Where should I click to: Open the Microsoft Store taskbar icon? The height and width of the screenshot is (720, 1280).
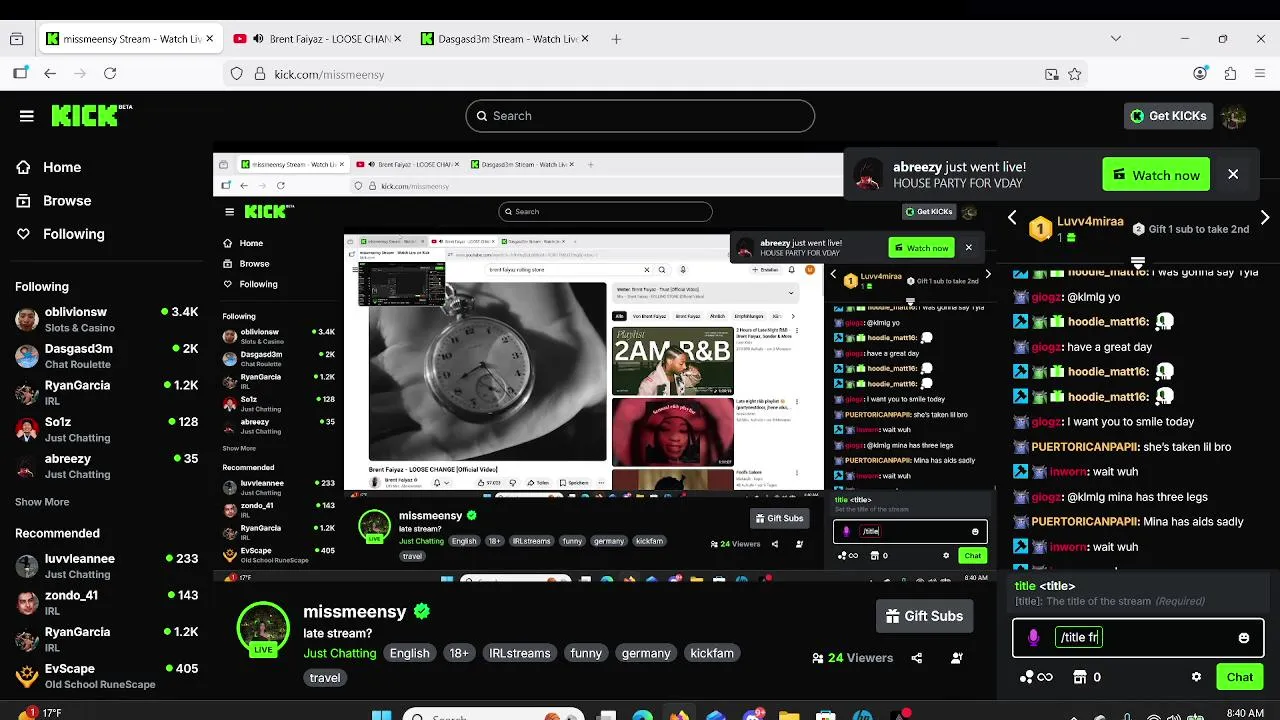coord(825,714)
